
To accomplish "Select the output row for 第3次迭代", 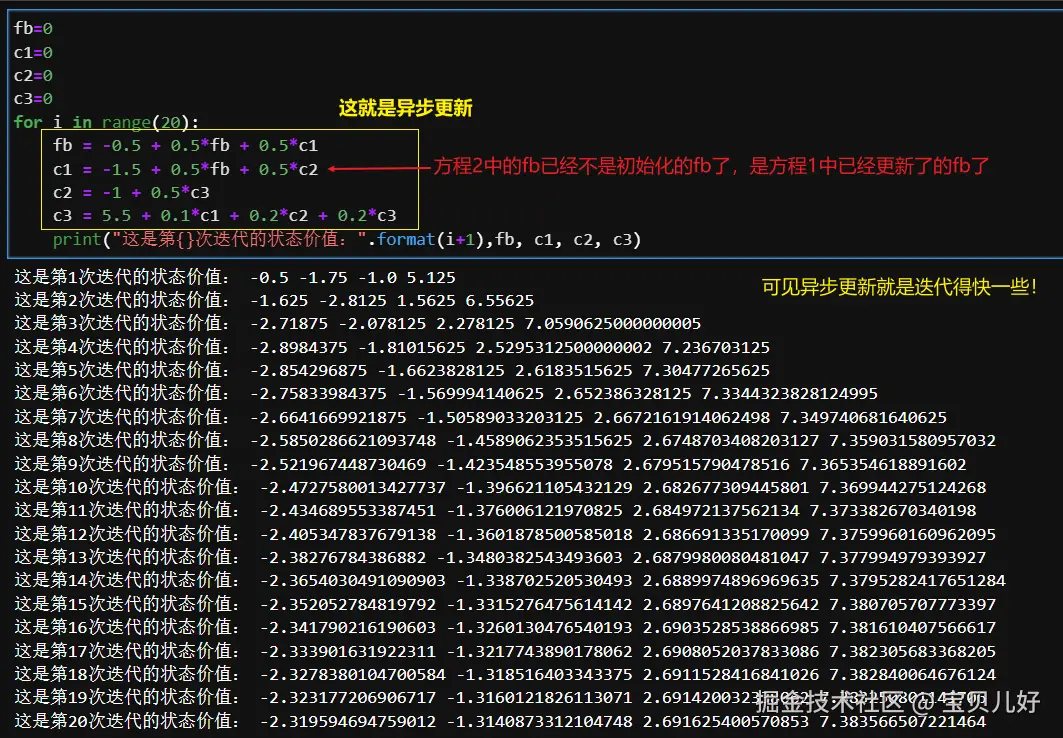I will [x=357, y=323].
